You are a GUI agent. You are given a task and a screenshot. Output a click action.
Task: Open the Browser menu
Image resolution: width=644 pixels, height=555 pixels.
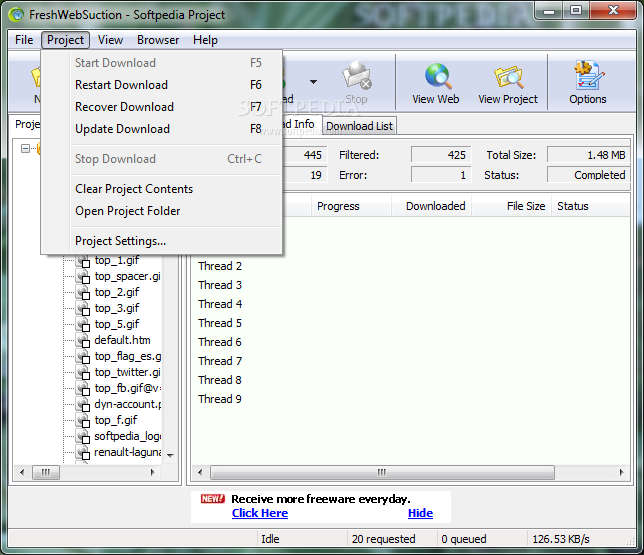coord(158,40)
